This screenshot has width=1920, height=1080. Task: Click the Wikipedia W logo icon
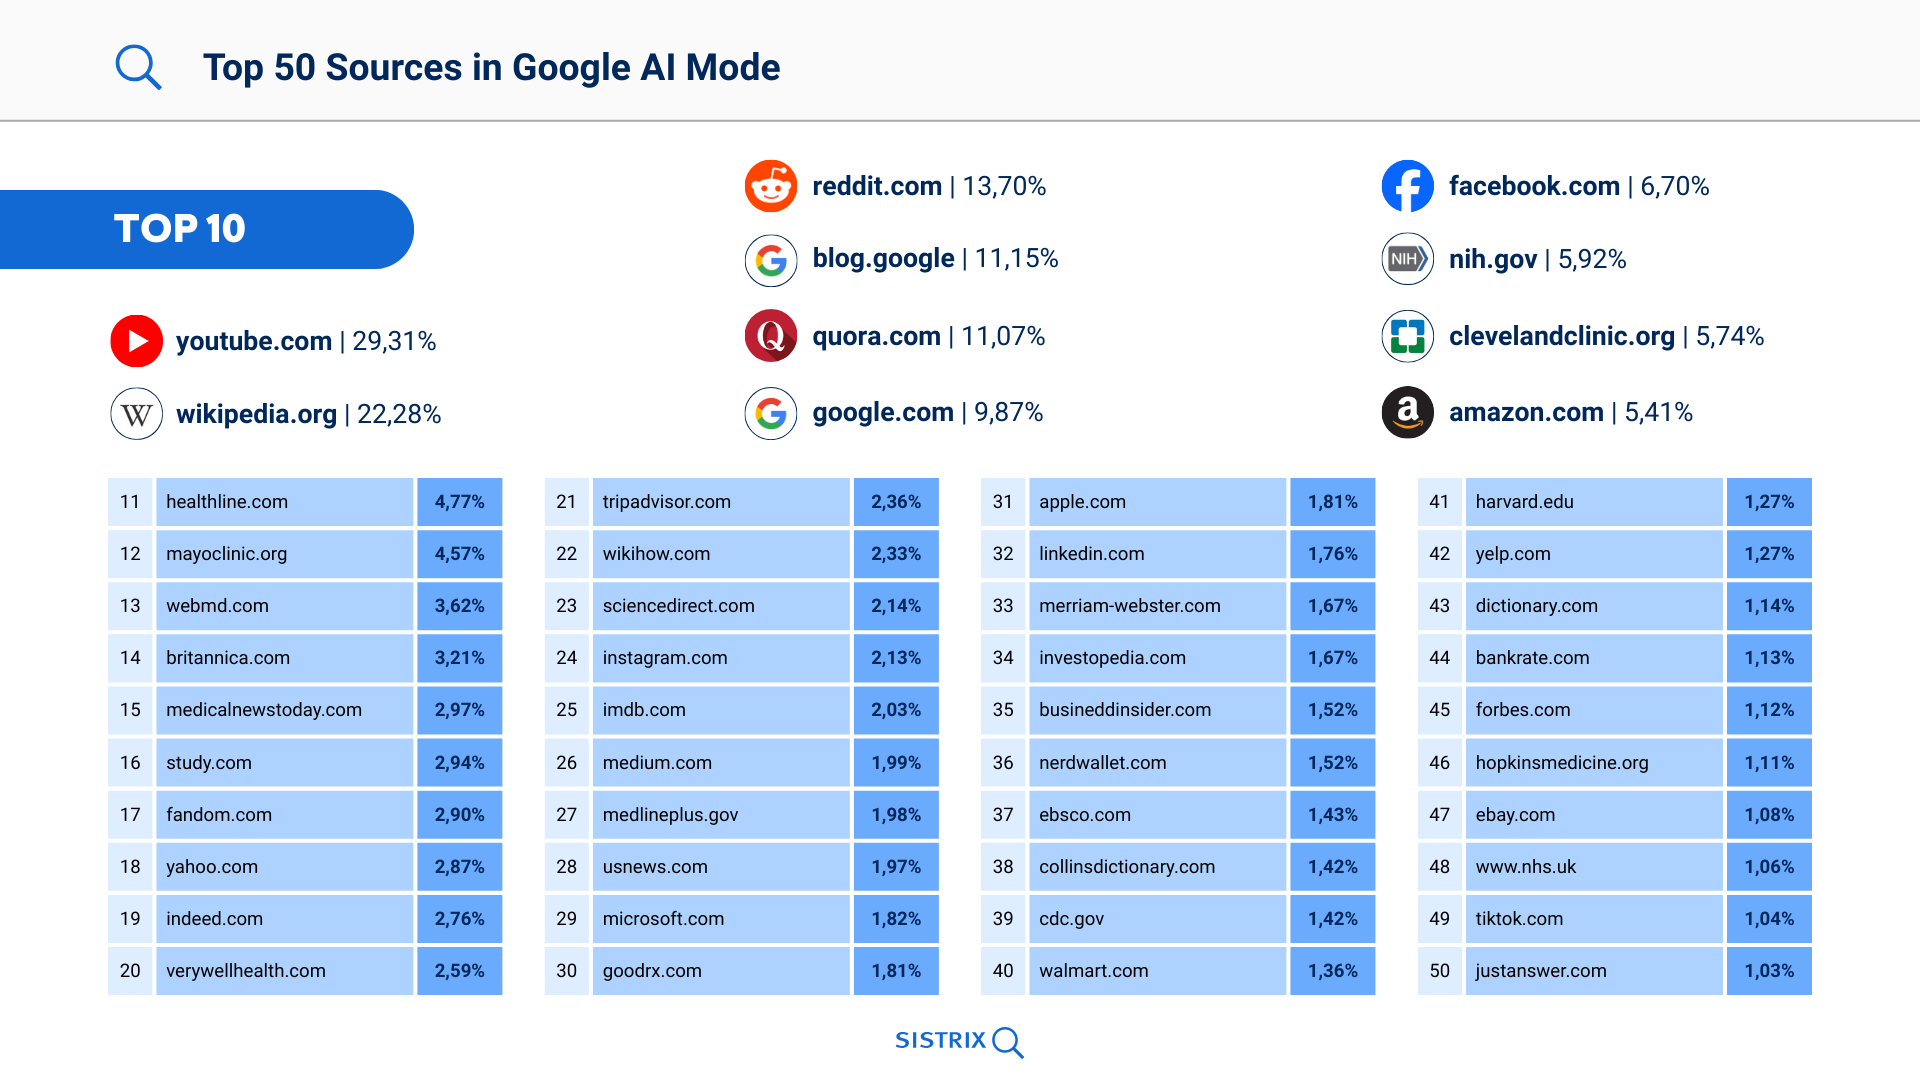tap(137, 414)
